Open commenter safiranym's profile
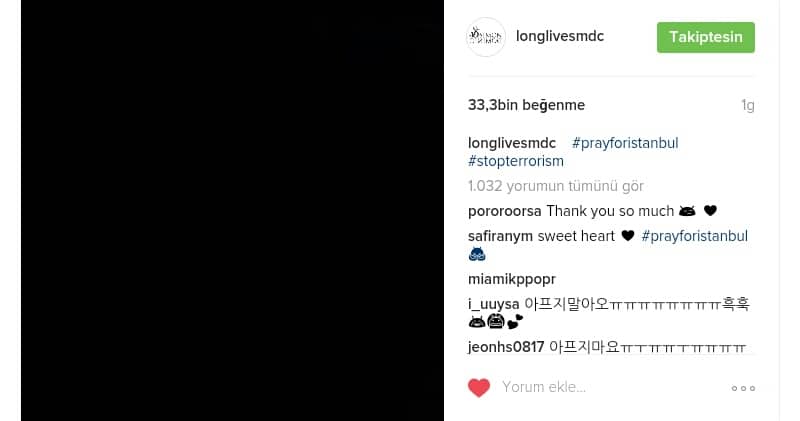This screenshot has height=421, width=800. coord(501,236)
